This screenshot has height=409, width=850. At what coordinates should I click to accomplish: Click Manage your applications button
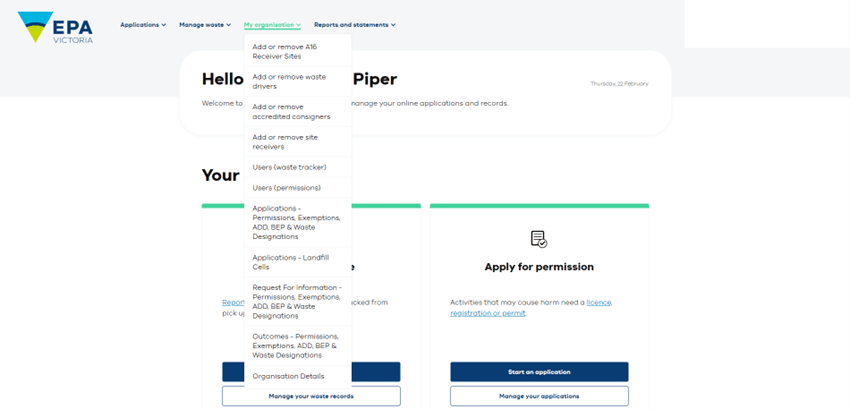pyautogui.click(x=539, y=396)
